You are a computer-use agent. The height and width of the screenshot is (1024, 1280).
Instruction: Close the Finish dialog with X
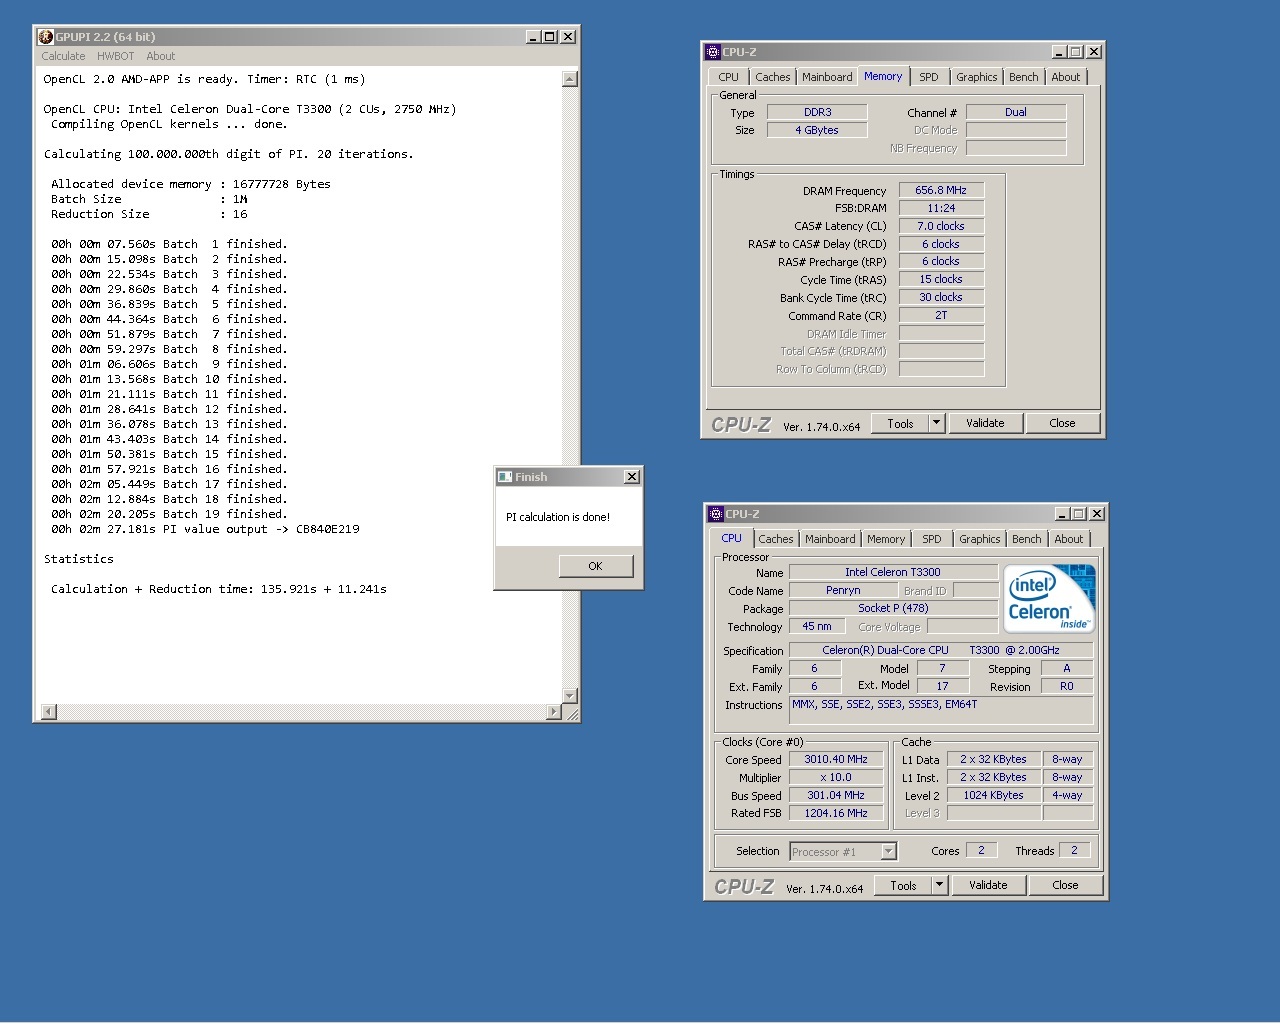point(632,477)
